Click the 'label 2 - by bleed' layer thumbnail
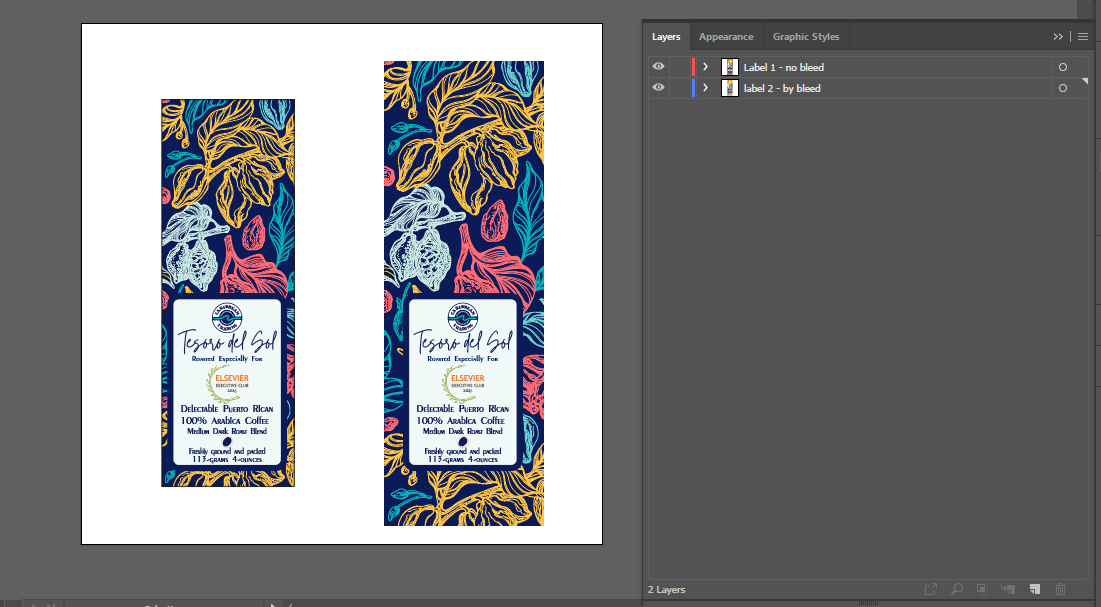 coord(730,88)
